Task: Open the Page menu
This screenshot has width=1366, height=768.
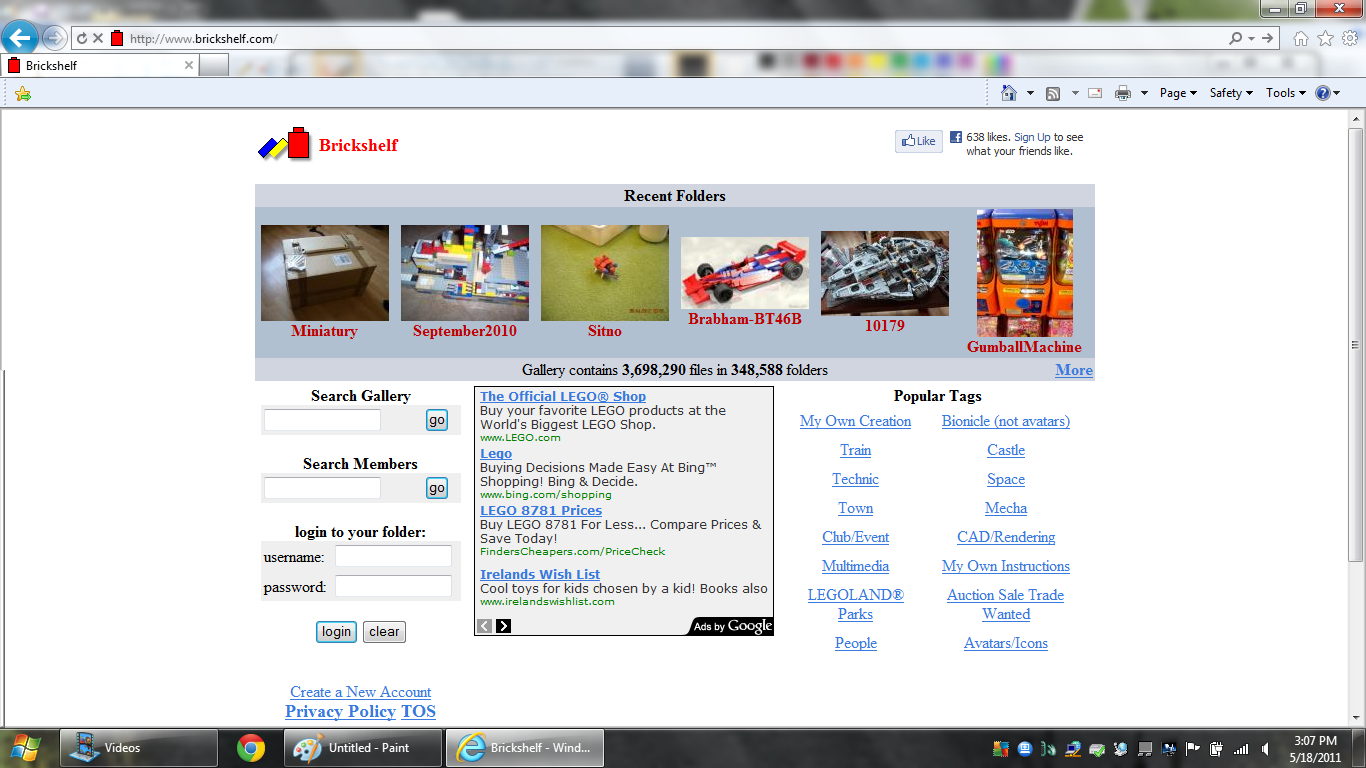Action: (x=1178, y=93)
